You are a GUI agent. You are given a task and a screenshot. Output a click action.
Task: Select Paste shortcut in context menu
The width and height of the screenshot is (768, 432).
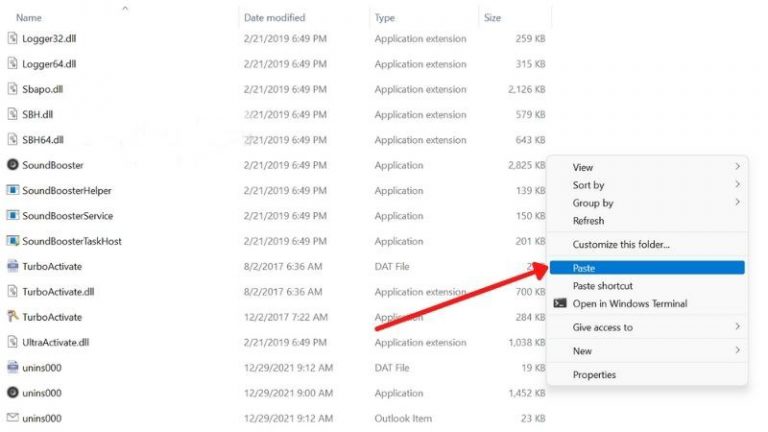[602, 286]
